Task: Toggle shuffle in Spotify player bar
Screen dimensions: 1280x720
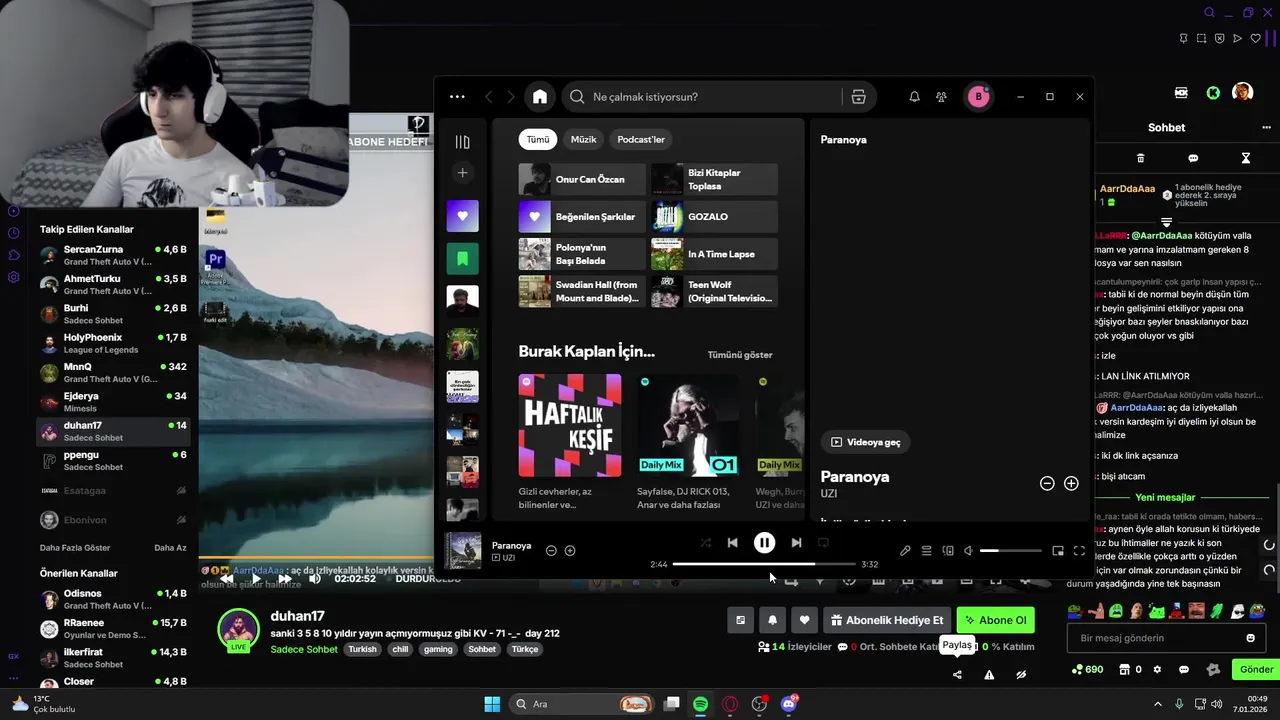Action: [706, 542]
